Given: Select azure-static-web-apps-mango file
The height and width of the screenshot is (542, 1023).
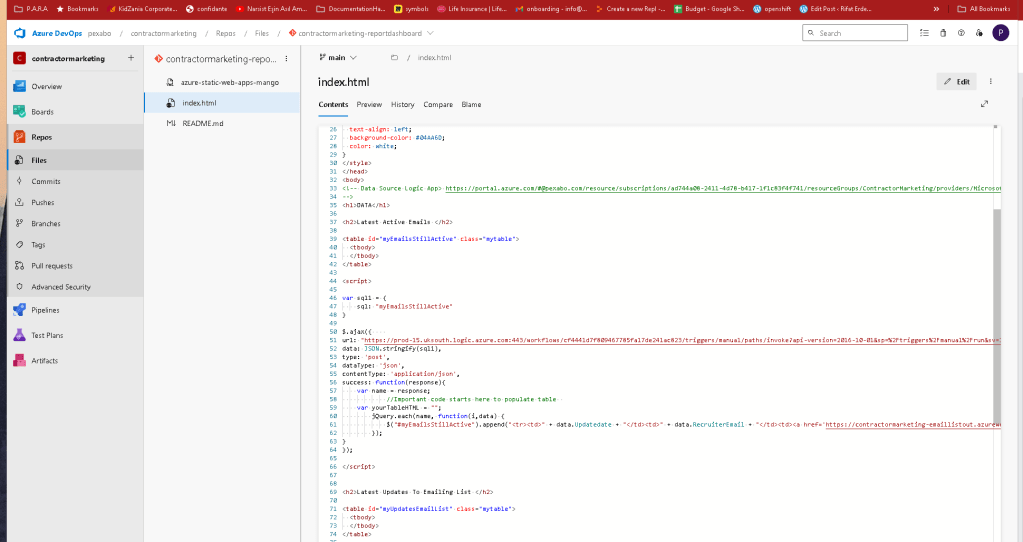Looking at the screenshot, I should pos(222,82).
